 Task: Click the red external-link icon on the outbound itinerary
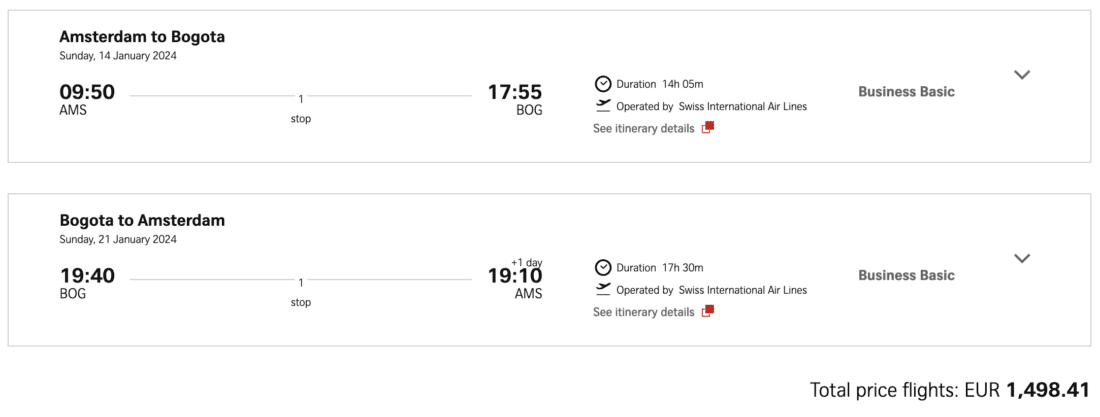pyautogui.click(x=707, y=128)
